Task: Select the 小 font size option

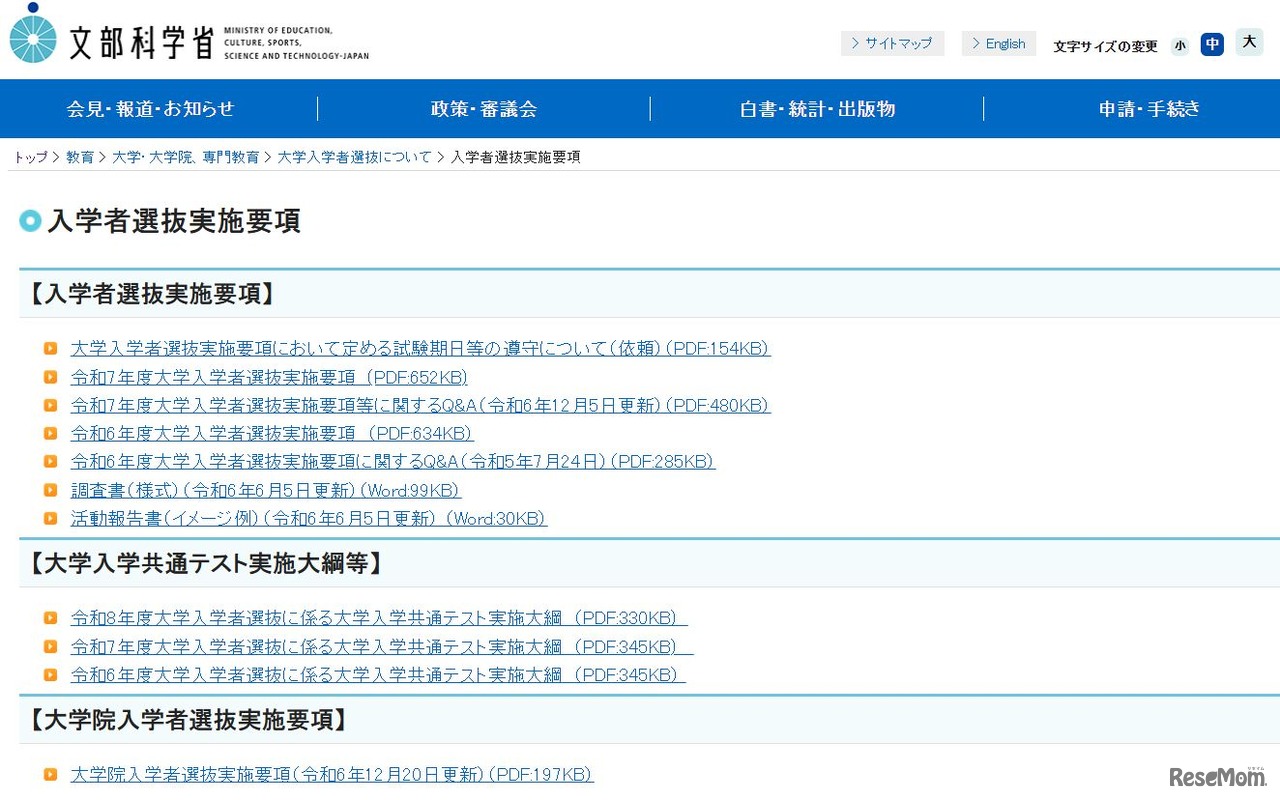Action: (x=1180, y=45)
